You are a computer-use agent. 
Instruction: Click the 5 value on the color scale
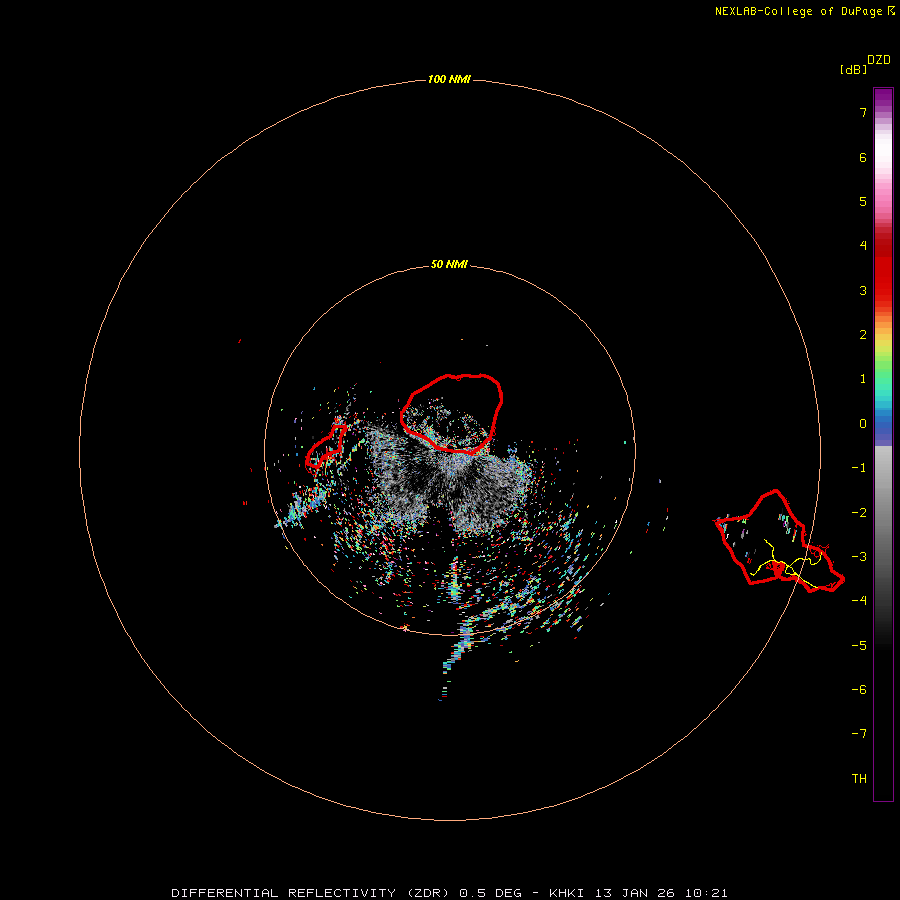[x=863, y=201]
